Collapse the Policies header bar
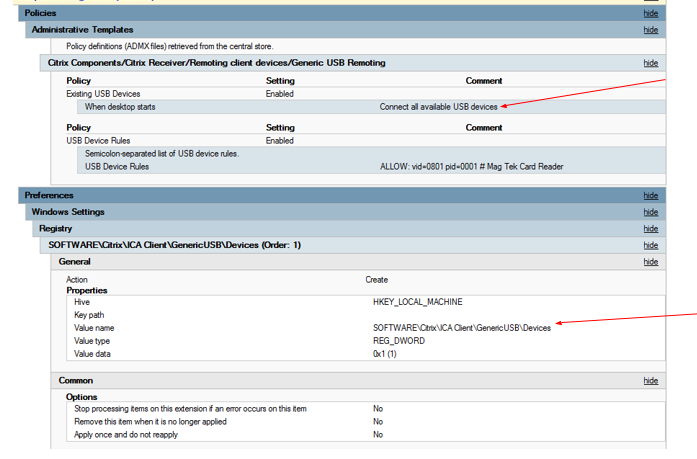Viewport: 697px width, 459px height. point(342,13)
